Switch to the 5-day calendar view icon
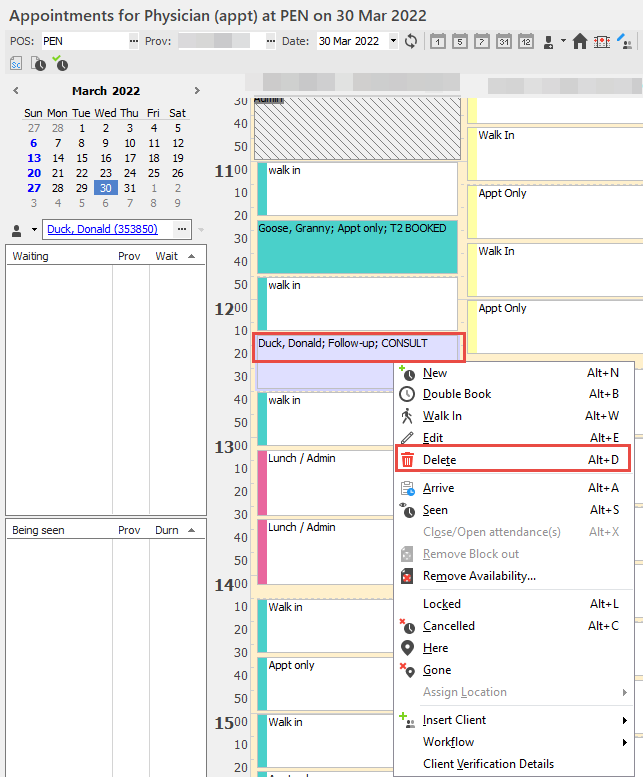This screenshot has height=777, width=643. (x=459, y=41)
